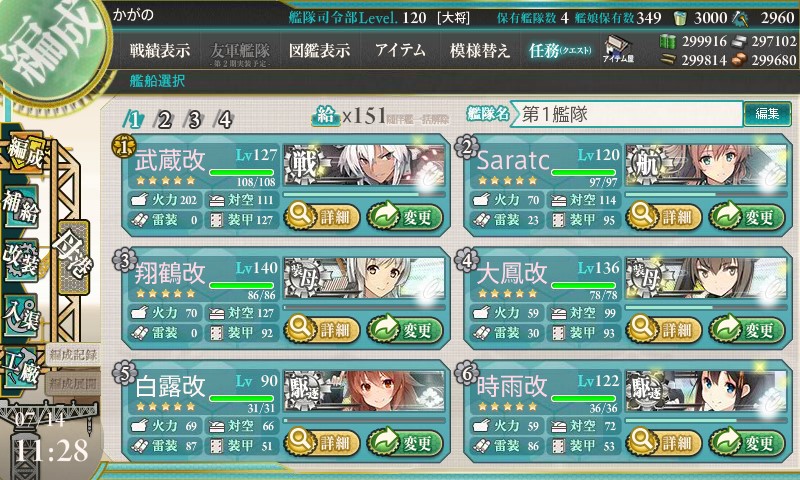
Task: Switch to fleet tab 3
Action: click(x=194, y=120)
